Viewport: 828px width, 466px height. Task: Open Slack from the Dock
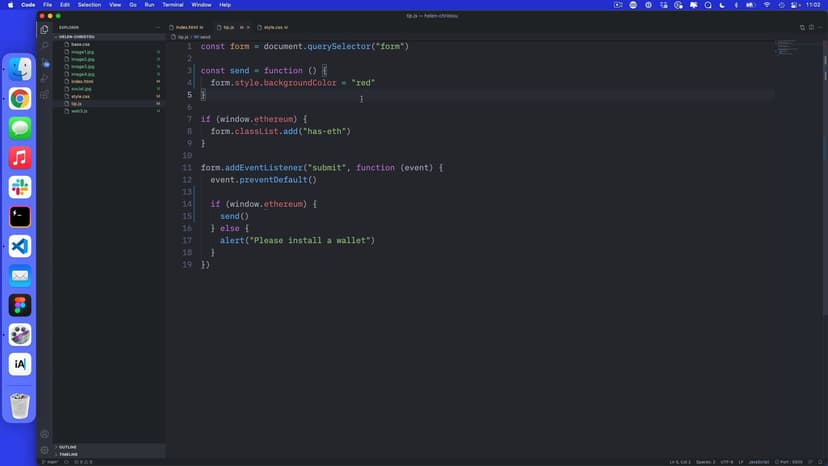pyautogui.click(x=20, y=187)
